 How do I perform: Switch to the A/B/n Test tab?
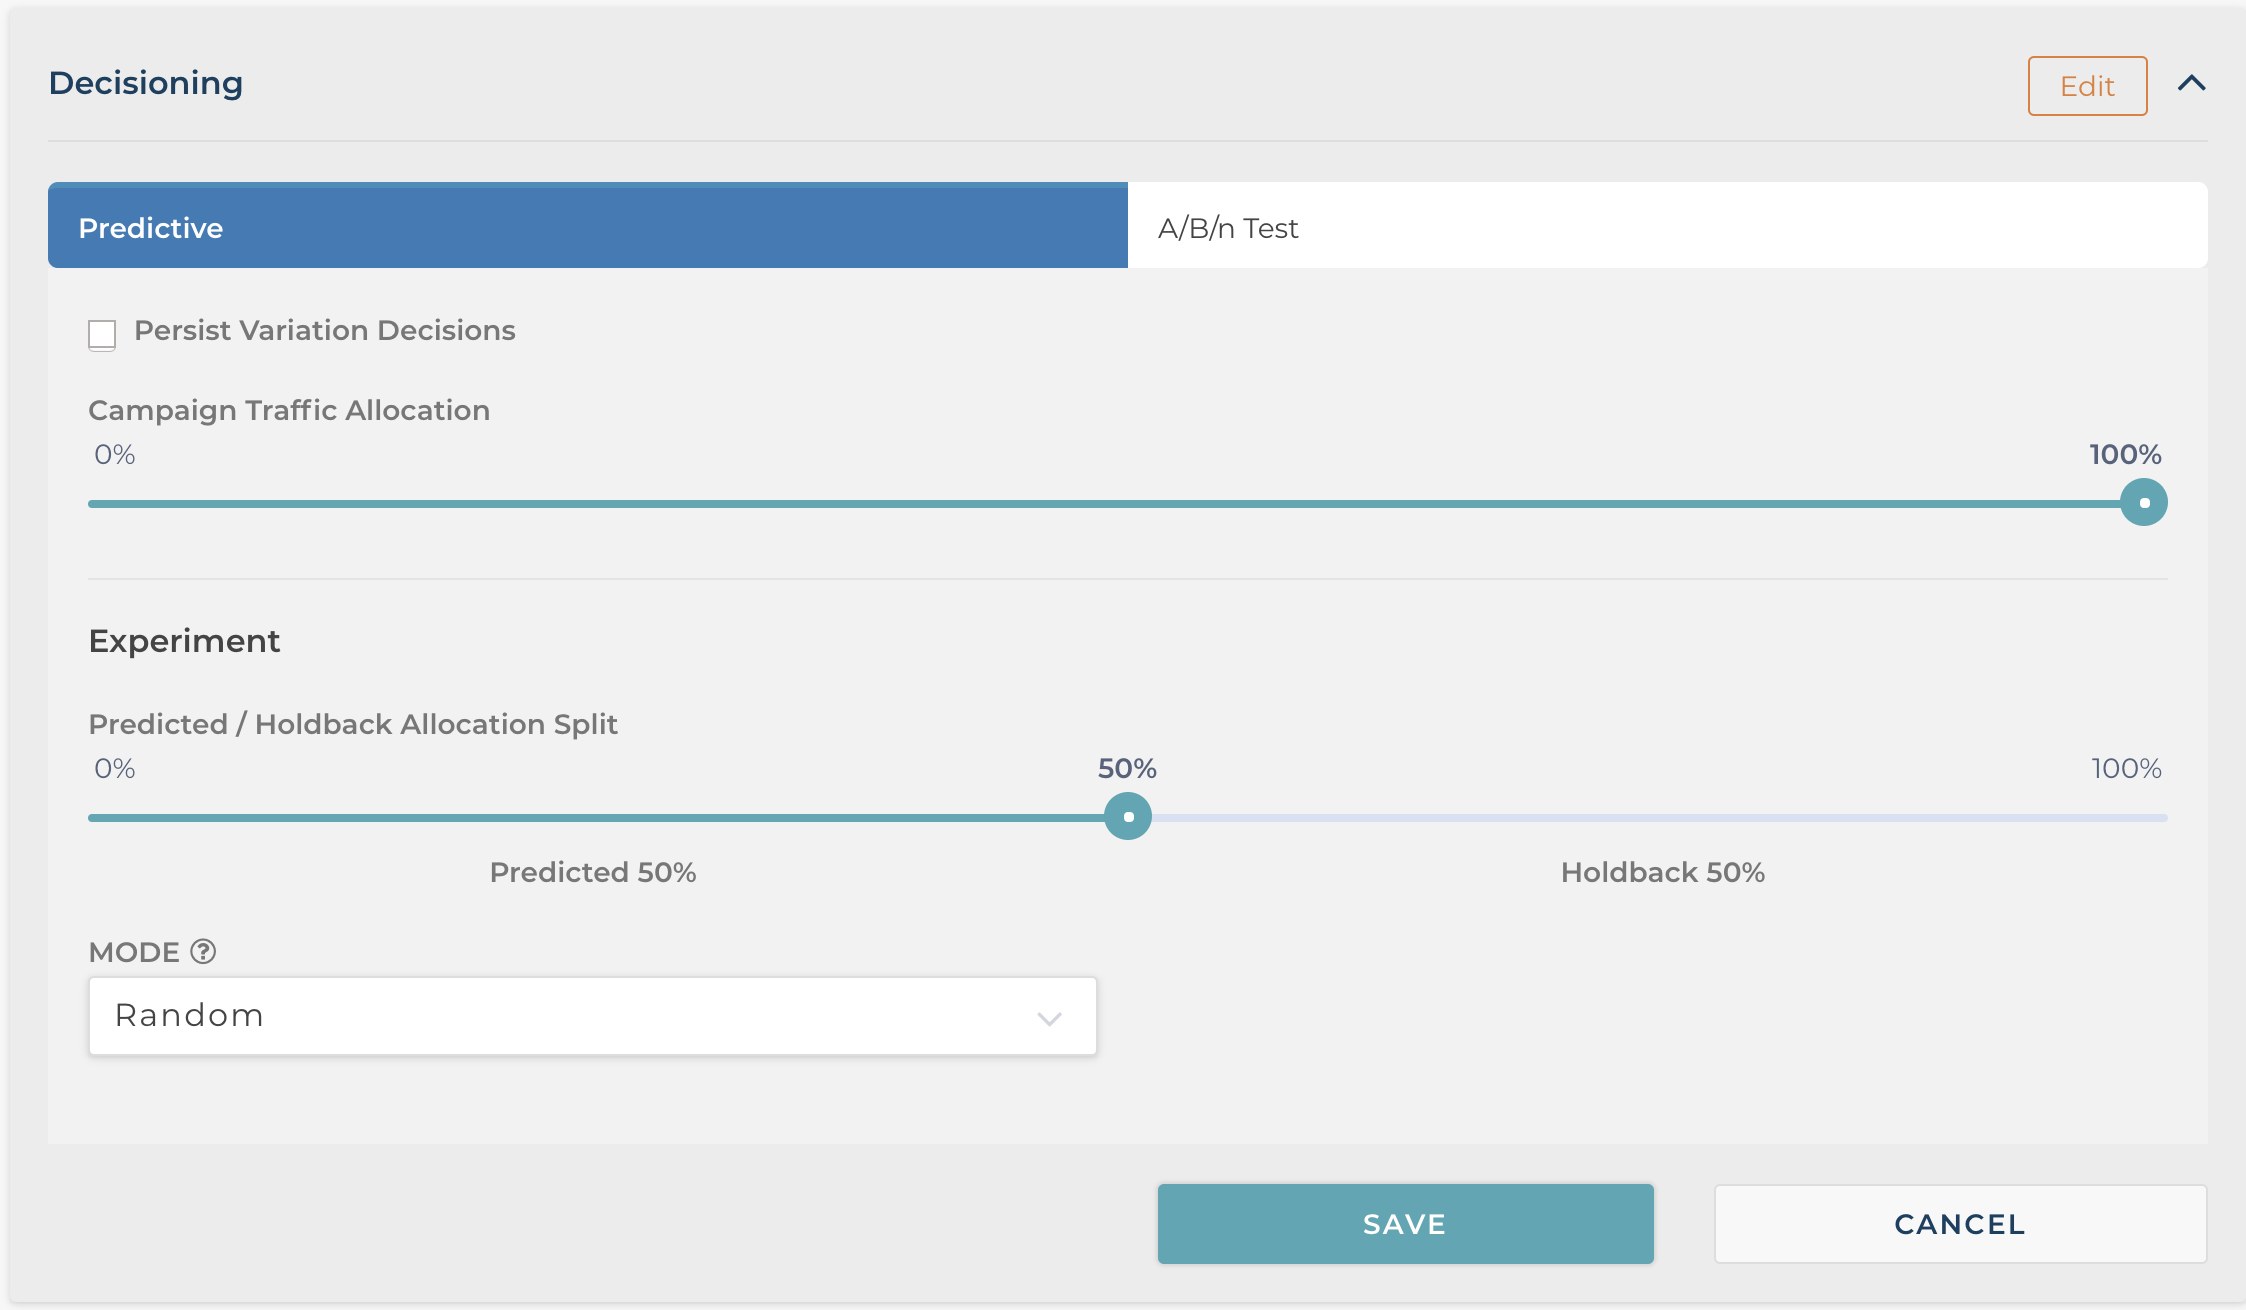point(1667,226)
